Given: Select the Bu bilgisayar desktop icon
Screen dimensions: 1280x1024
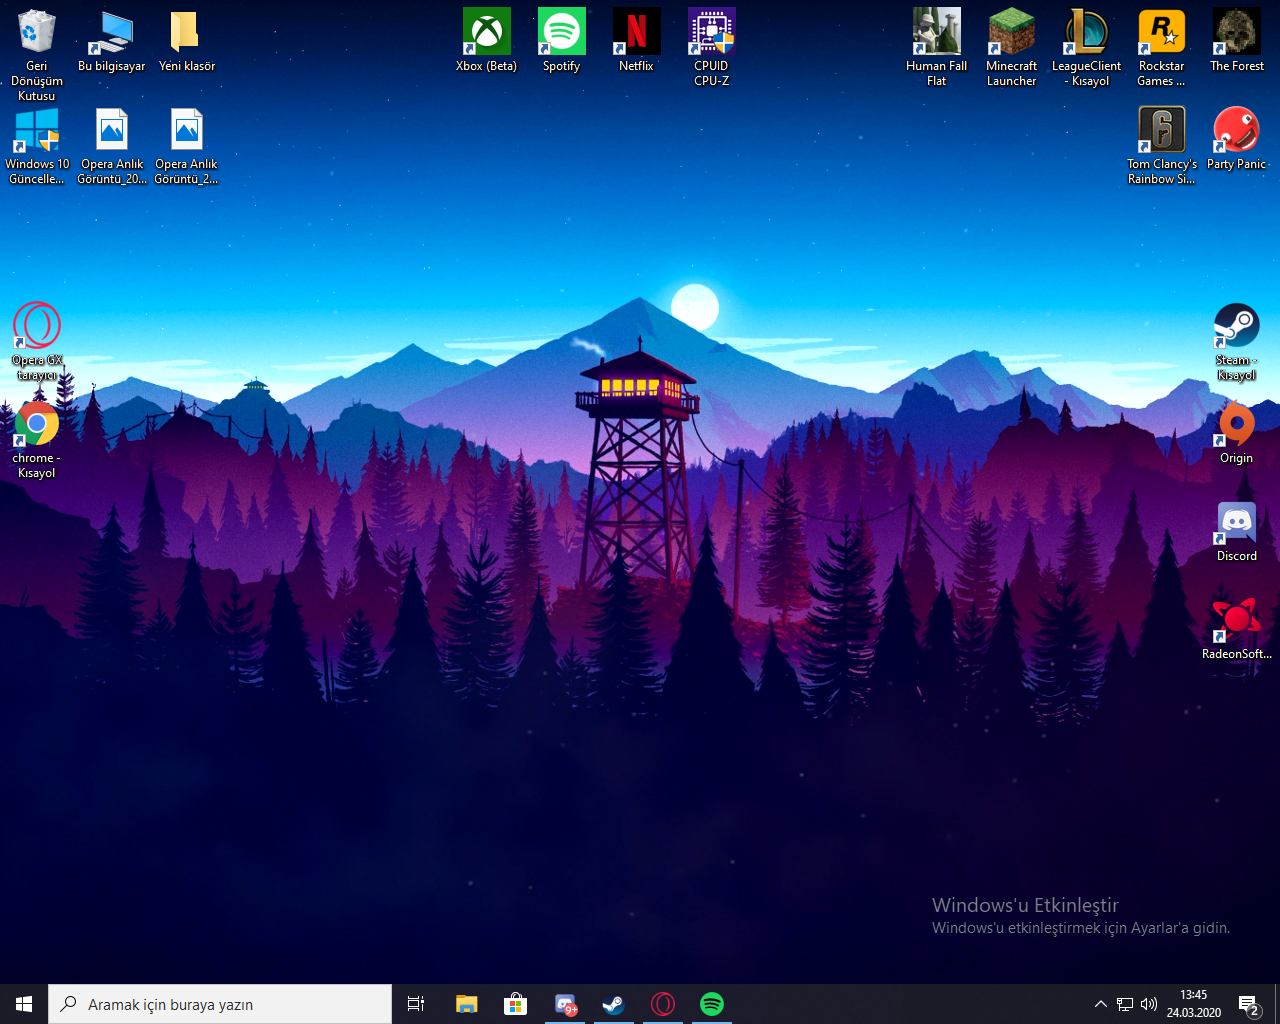Looking at the screenshot, I should coord(112,42).
